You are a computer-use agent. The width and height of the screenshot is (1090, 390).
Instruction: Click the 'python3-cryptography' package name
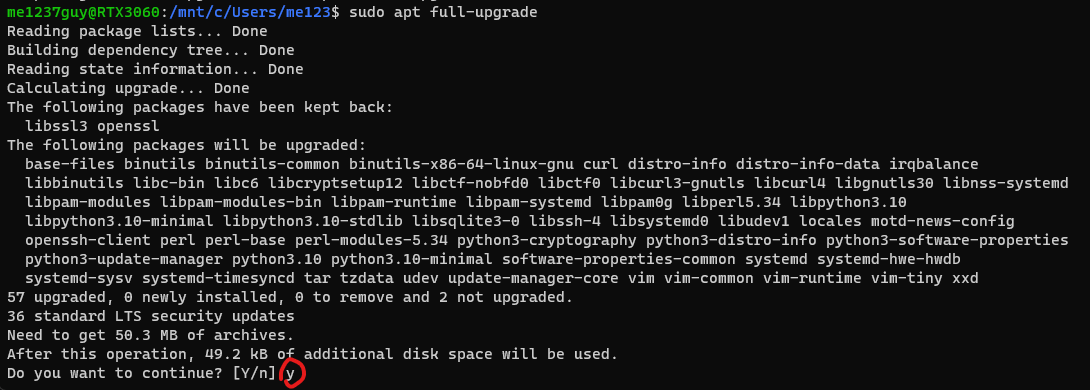[546, 241]
